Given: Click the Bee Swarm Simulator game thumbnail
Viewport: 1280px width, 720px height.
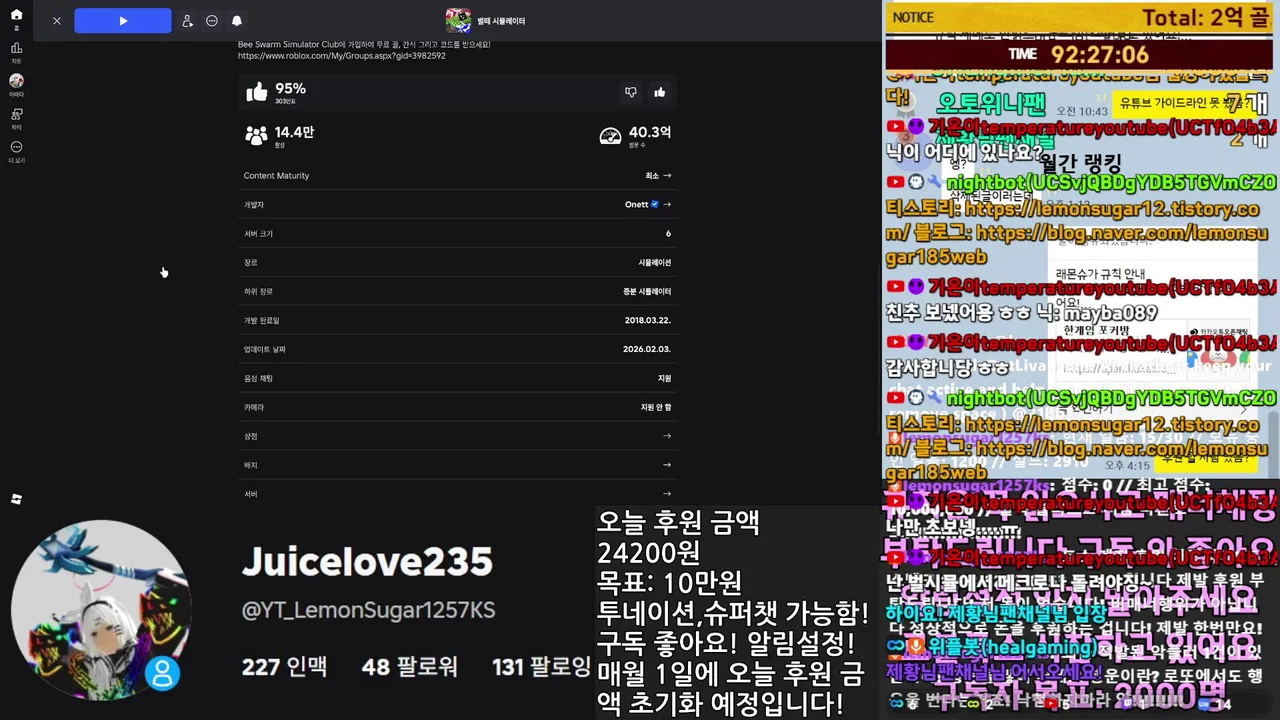Looking at the screenshot, I should click(x=458, y=20).
